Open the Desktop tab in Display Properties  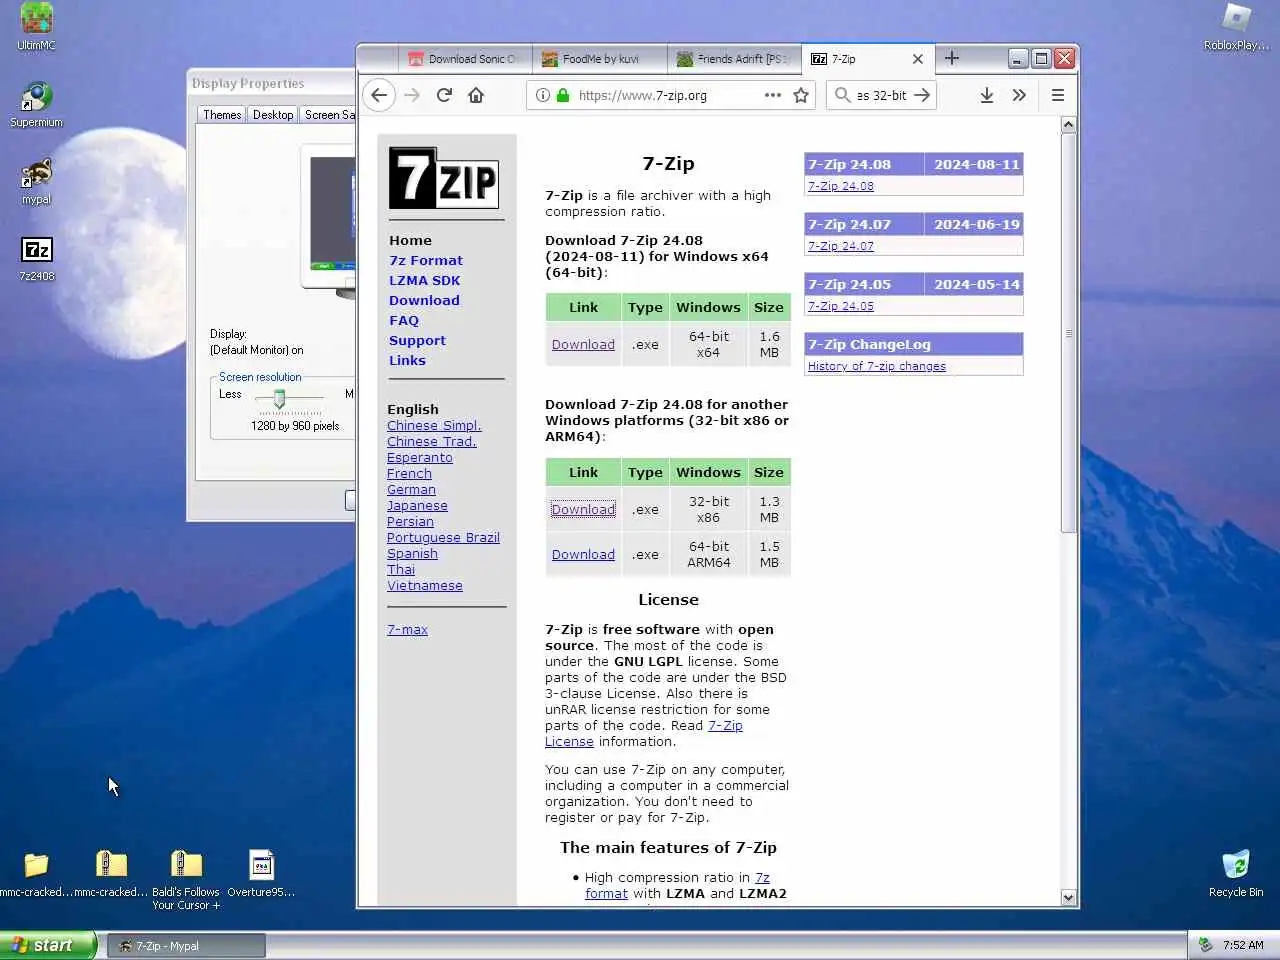[273, 115]
